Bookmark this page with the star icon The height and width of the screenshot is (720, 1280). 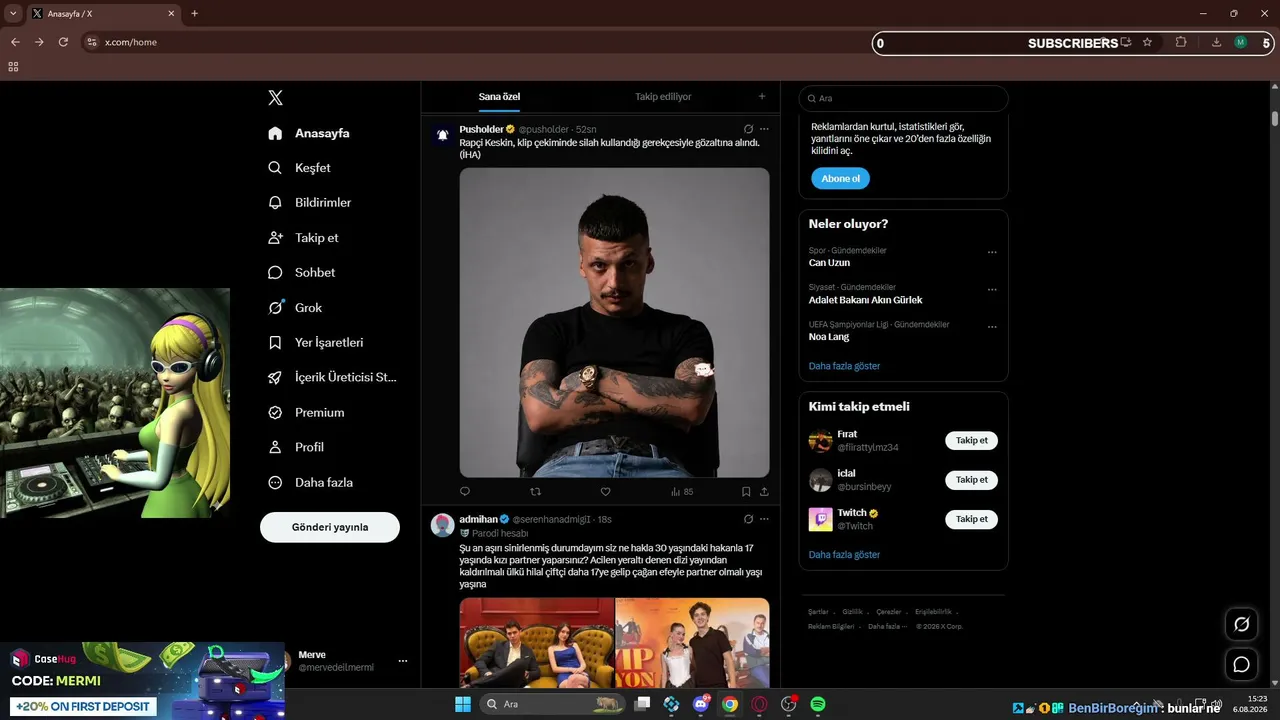click(1147, 42)
